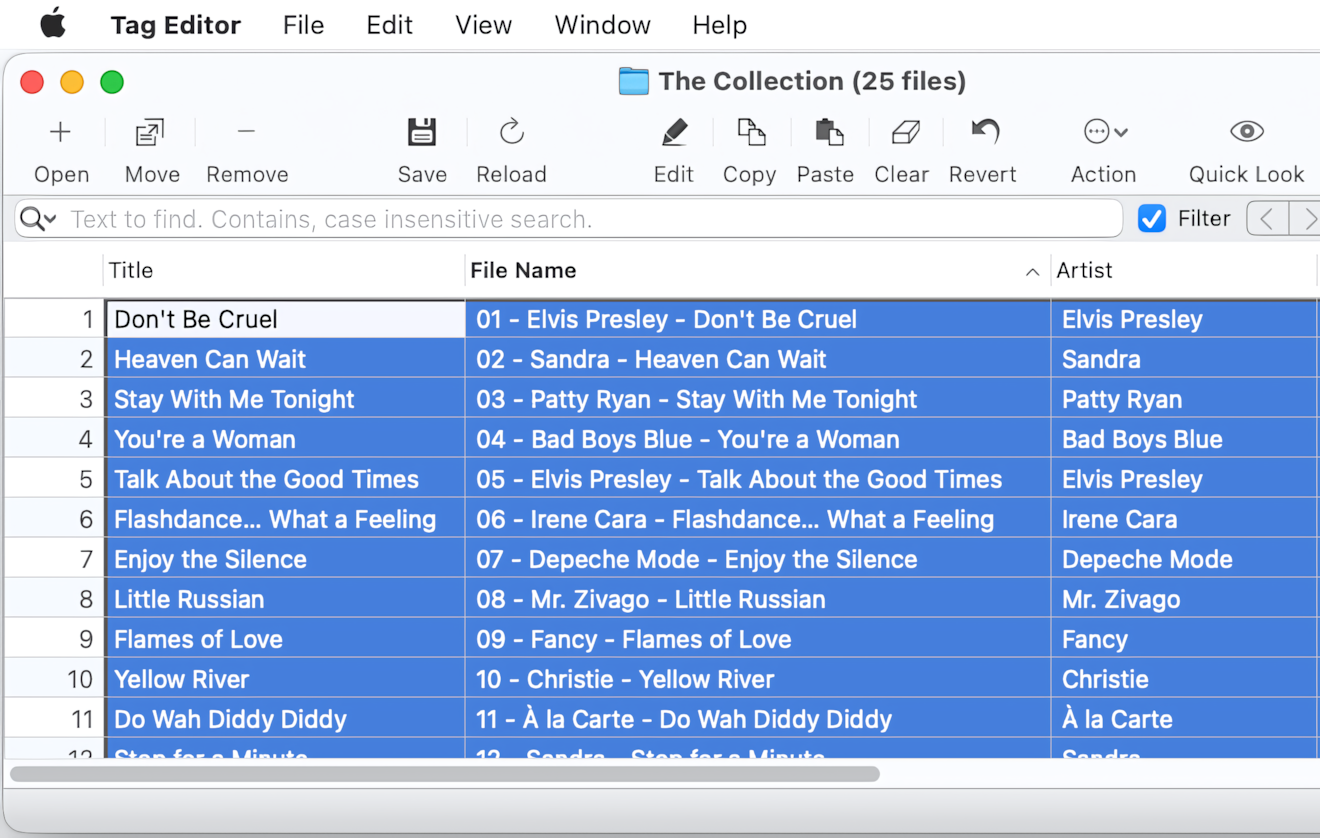
Task: Click the artist cell "Depeche Mode"
Action: click(x=1184, y=559)
